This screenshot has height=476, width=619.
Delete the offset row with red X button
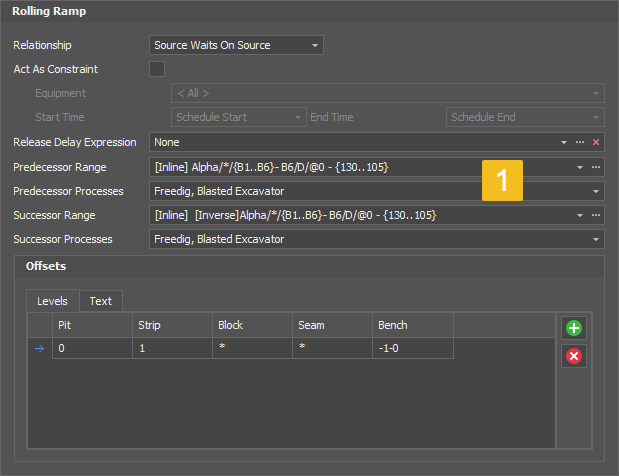coord(574,356)
